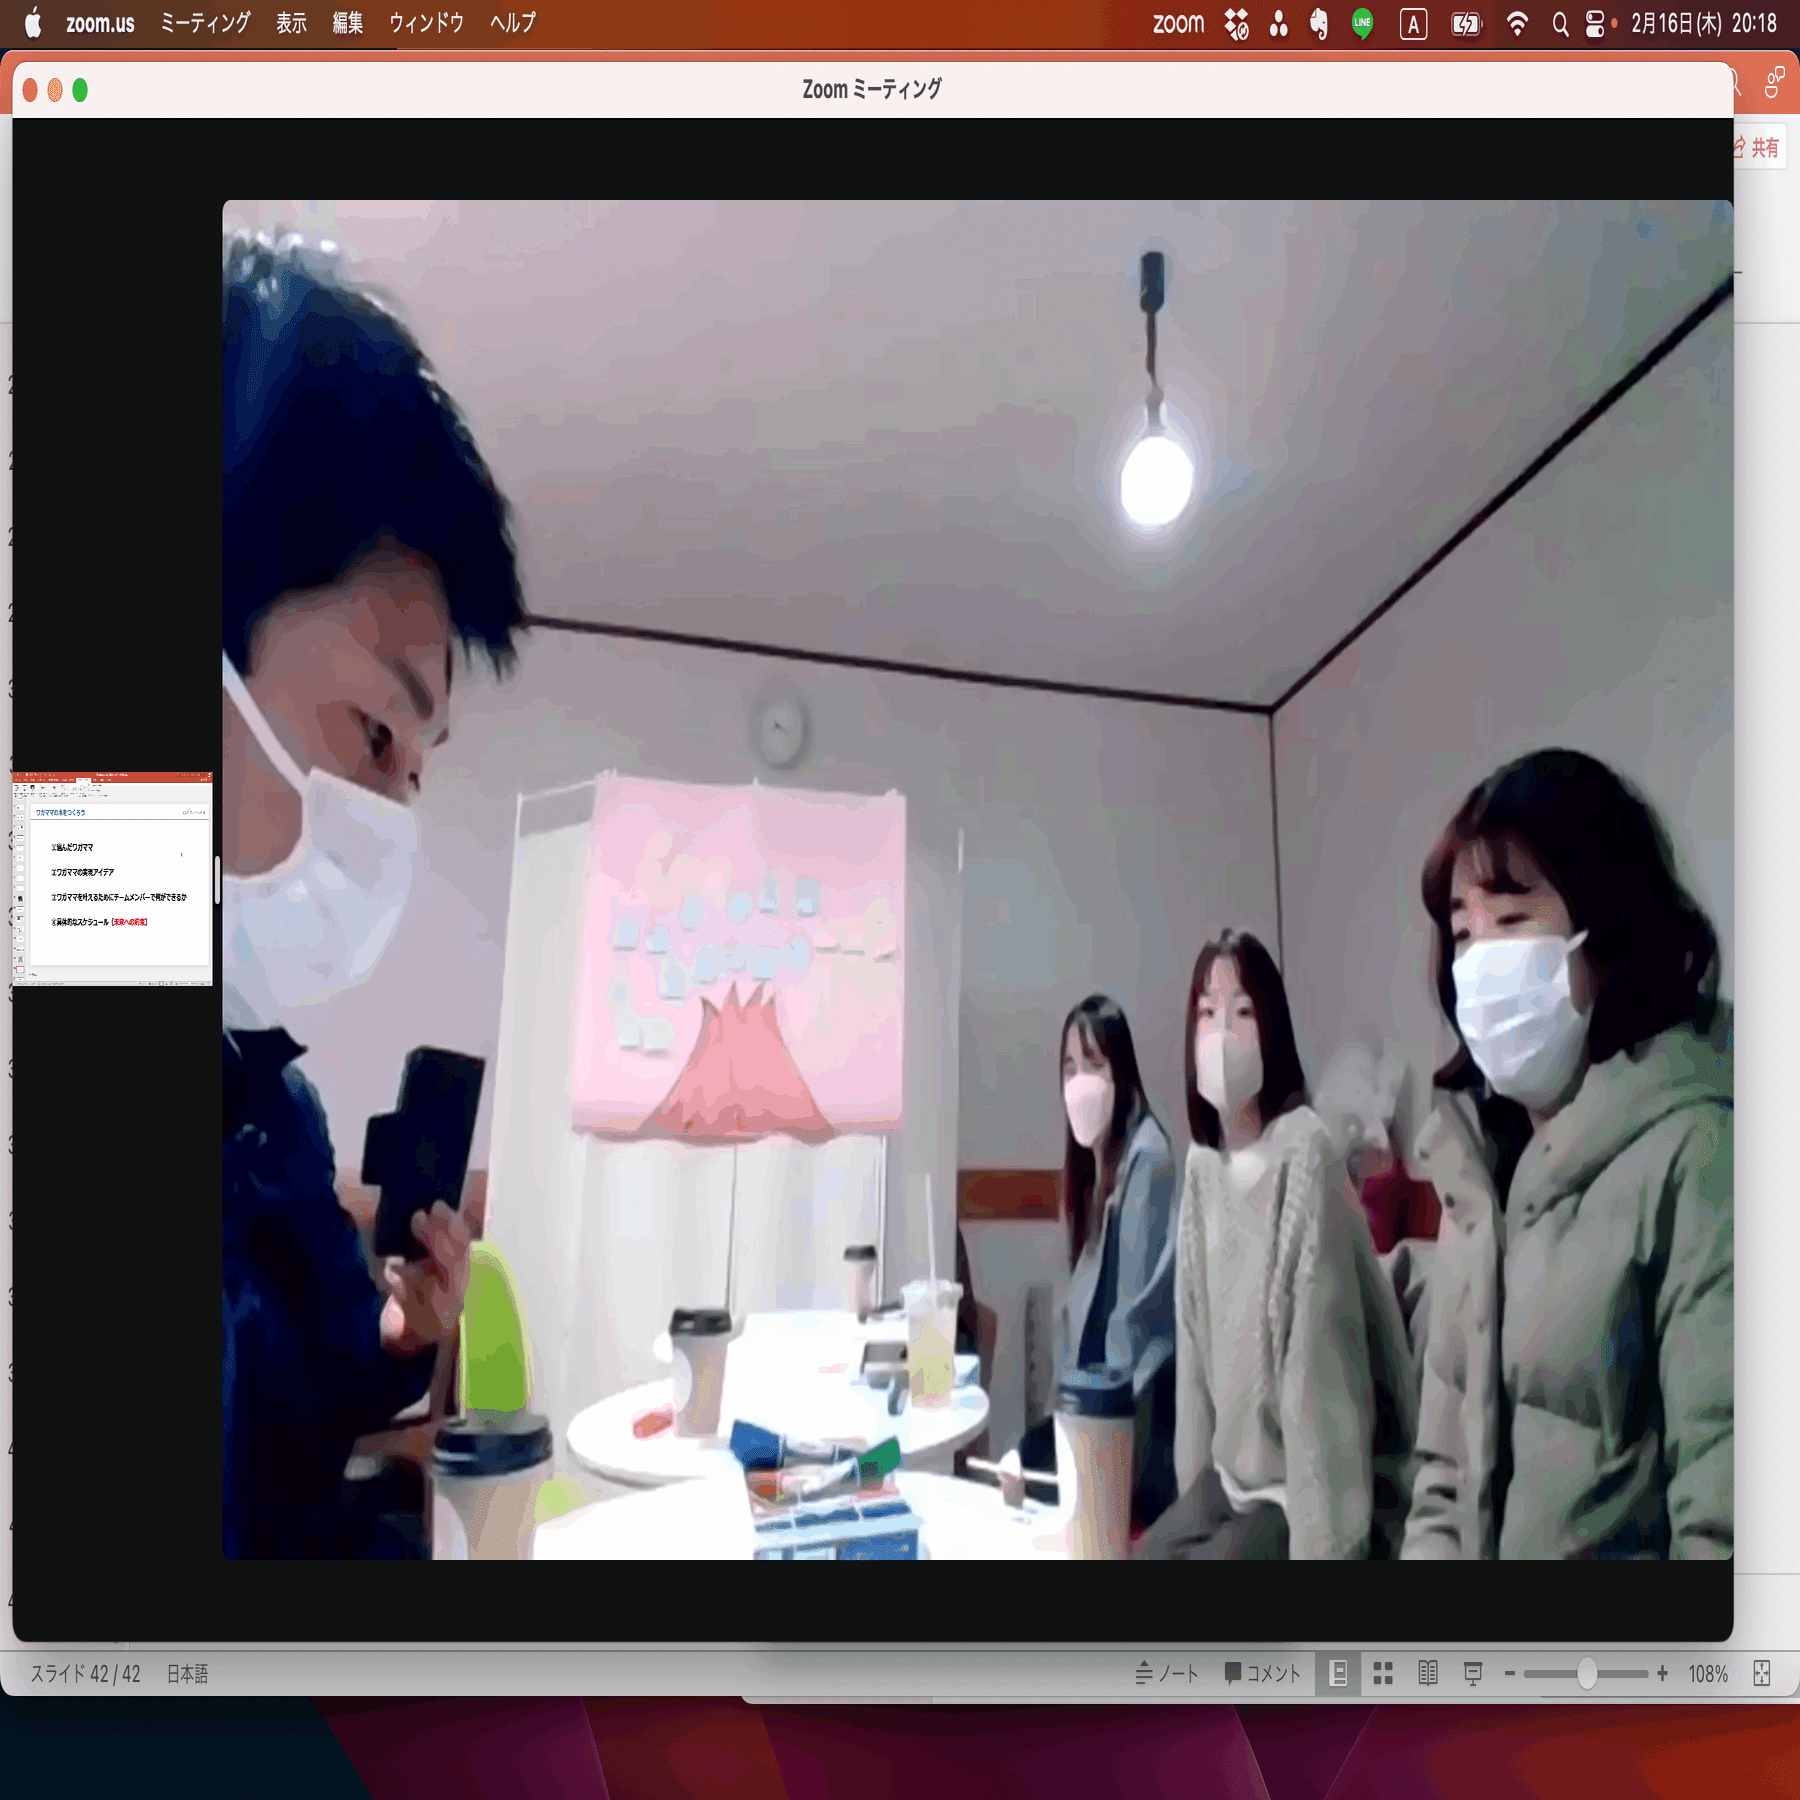
Task: Open the ヘルプ menu
Action: [512, 23]
